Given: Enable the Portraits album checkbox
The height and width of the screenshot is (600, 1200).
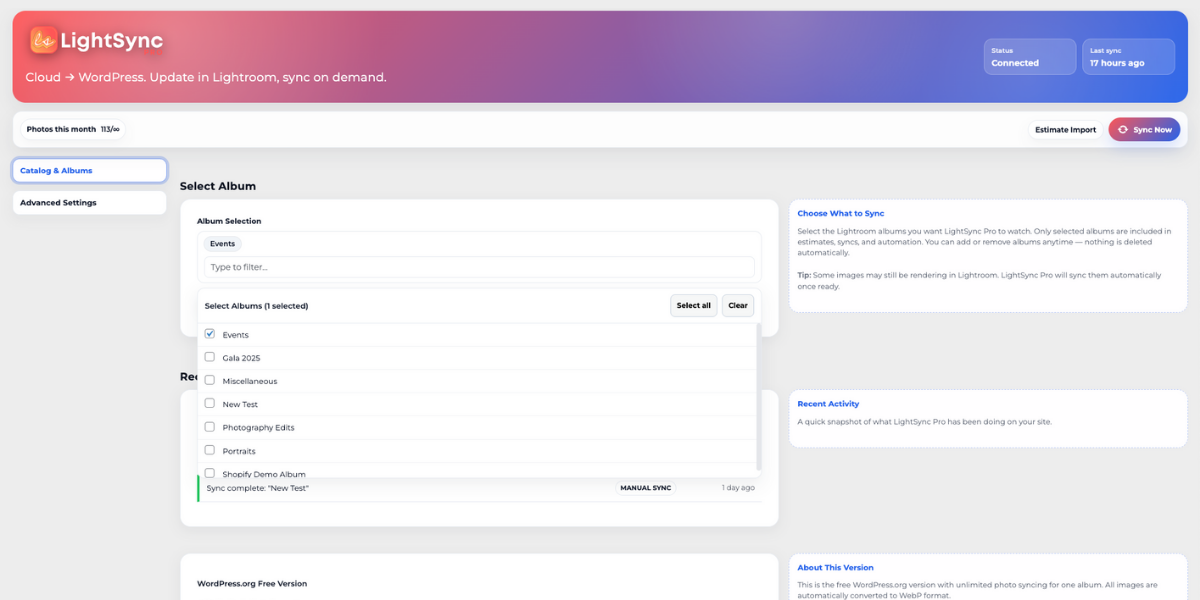Looking at the screenshot, I should tap(209, 449).
